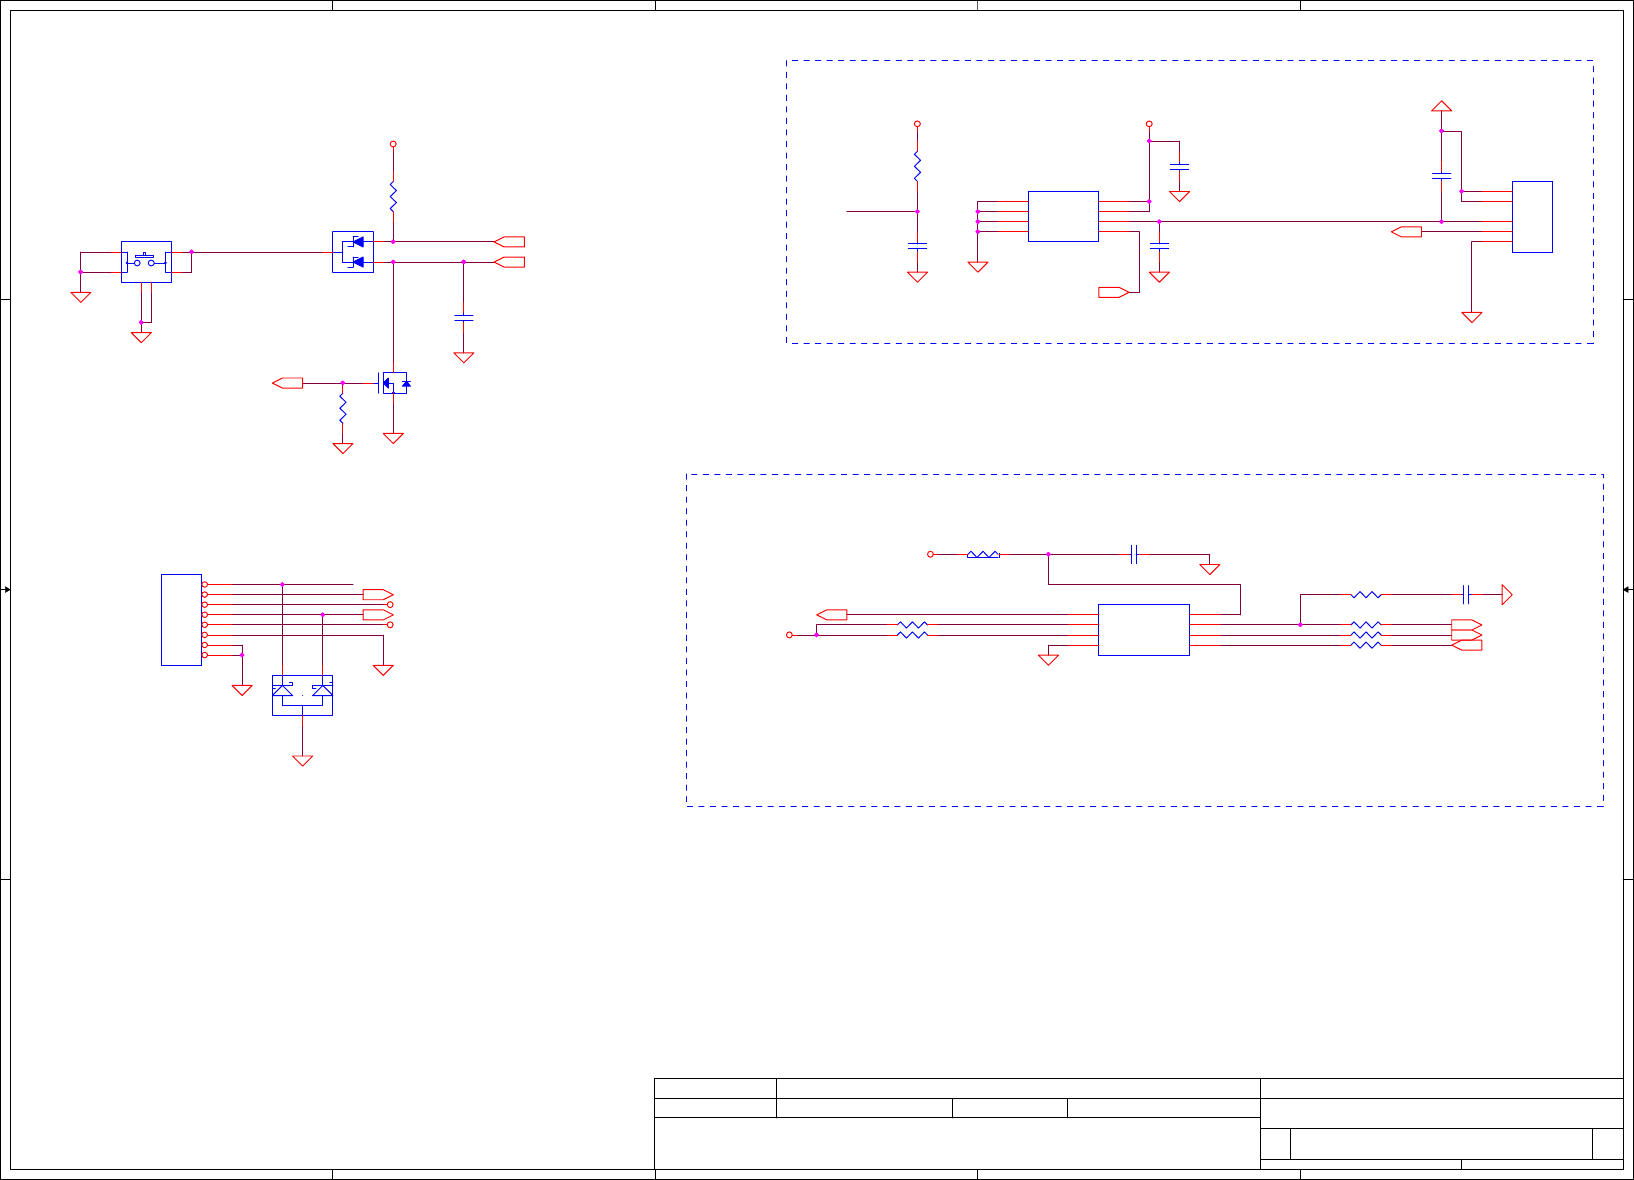This screenshot has width=1634, height=1180.
Task: Click the IC rectangle in lower dashed box
Action: tap(1144, 630)
